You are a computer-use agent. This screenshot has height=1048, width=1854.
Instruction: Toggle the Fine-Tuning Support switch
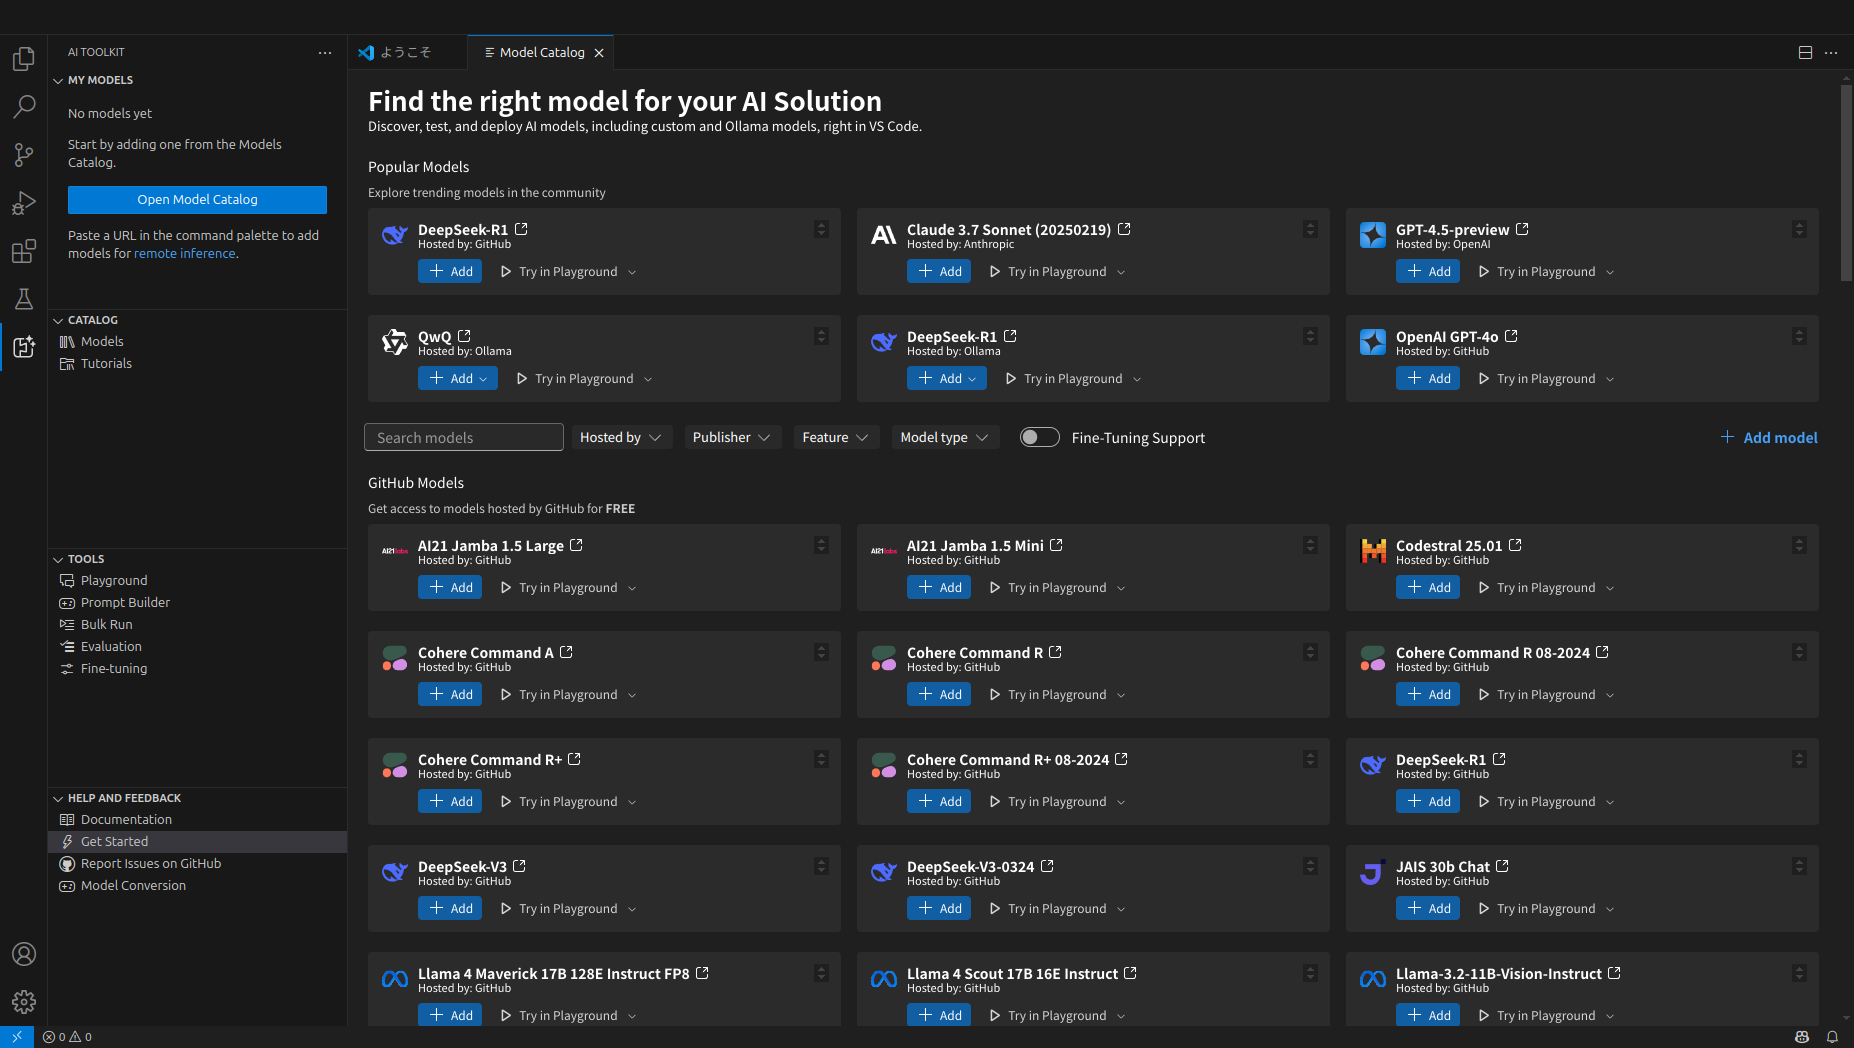point(1039,437)
